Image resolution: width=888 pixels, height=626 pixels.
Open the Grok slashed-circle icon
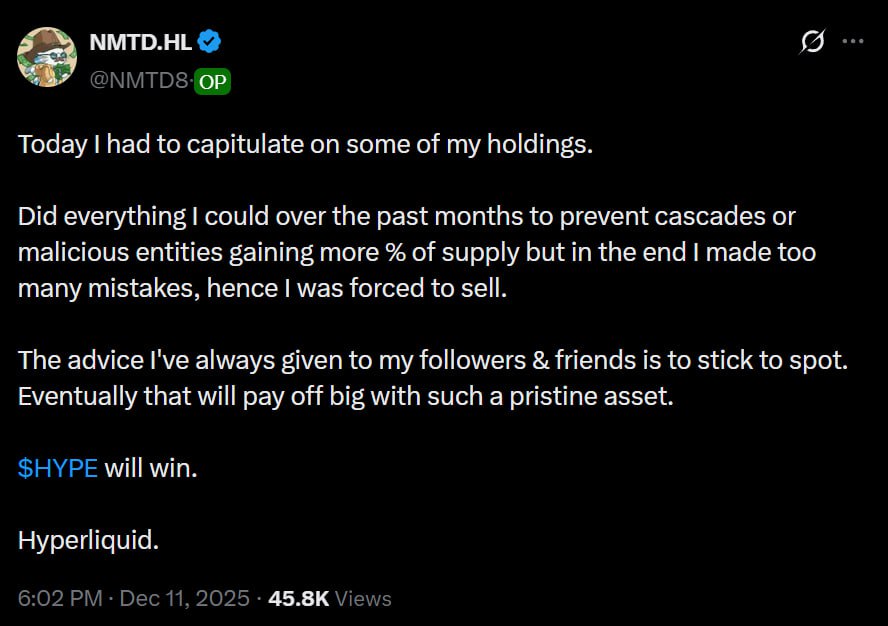tap(813, 42)
